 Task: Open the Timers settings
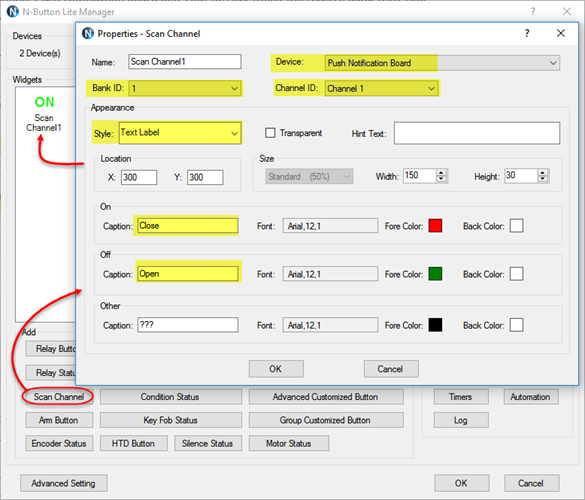coord(461,397)
